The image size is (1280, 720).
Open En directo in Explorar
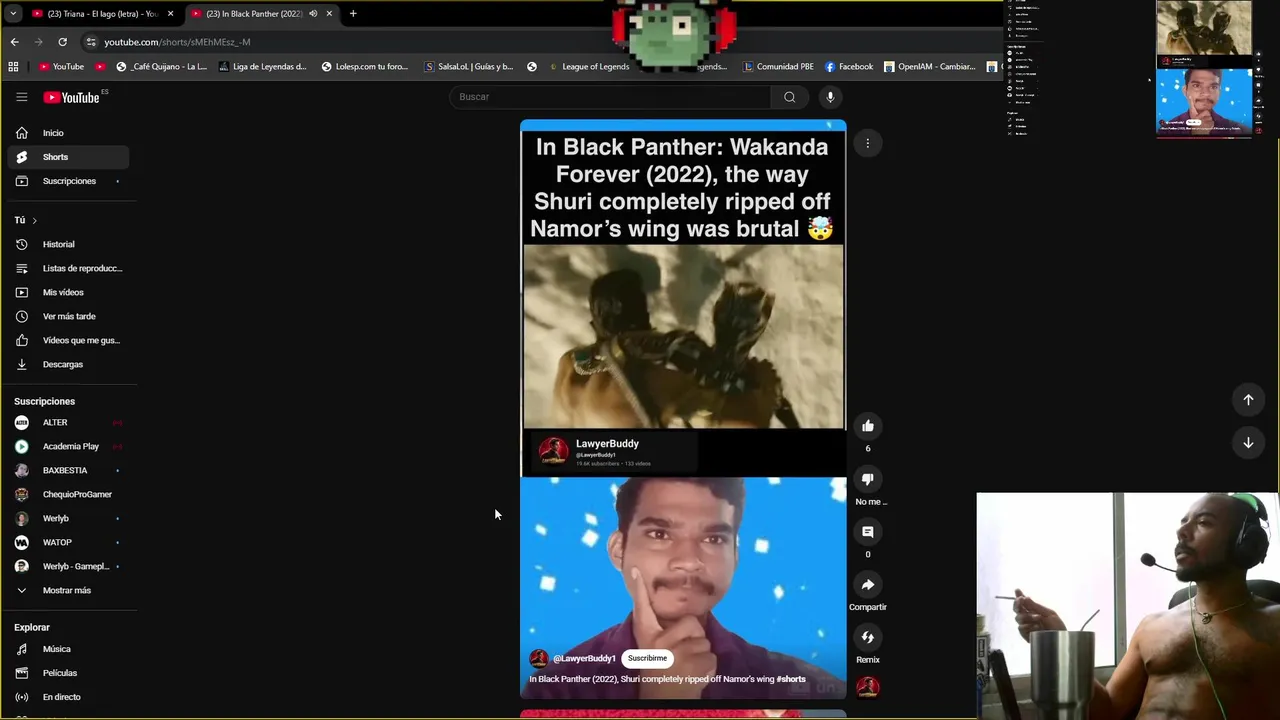coord(68,697)
